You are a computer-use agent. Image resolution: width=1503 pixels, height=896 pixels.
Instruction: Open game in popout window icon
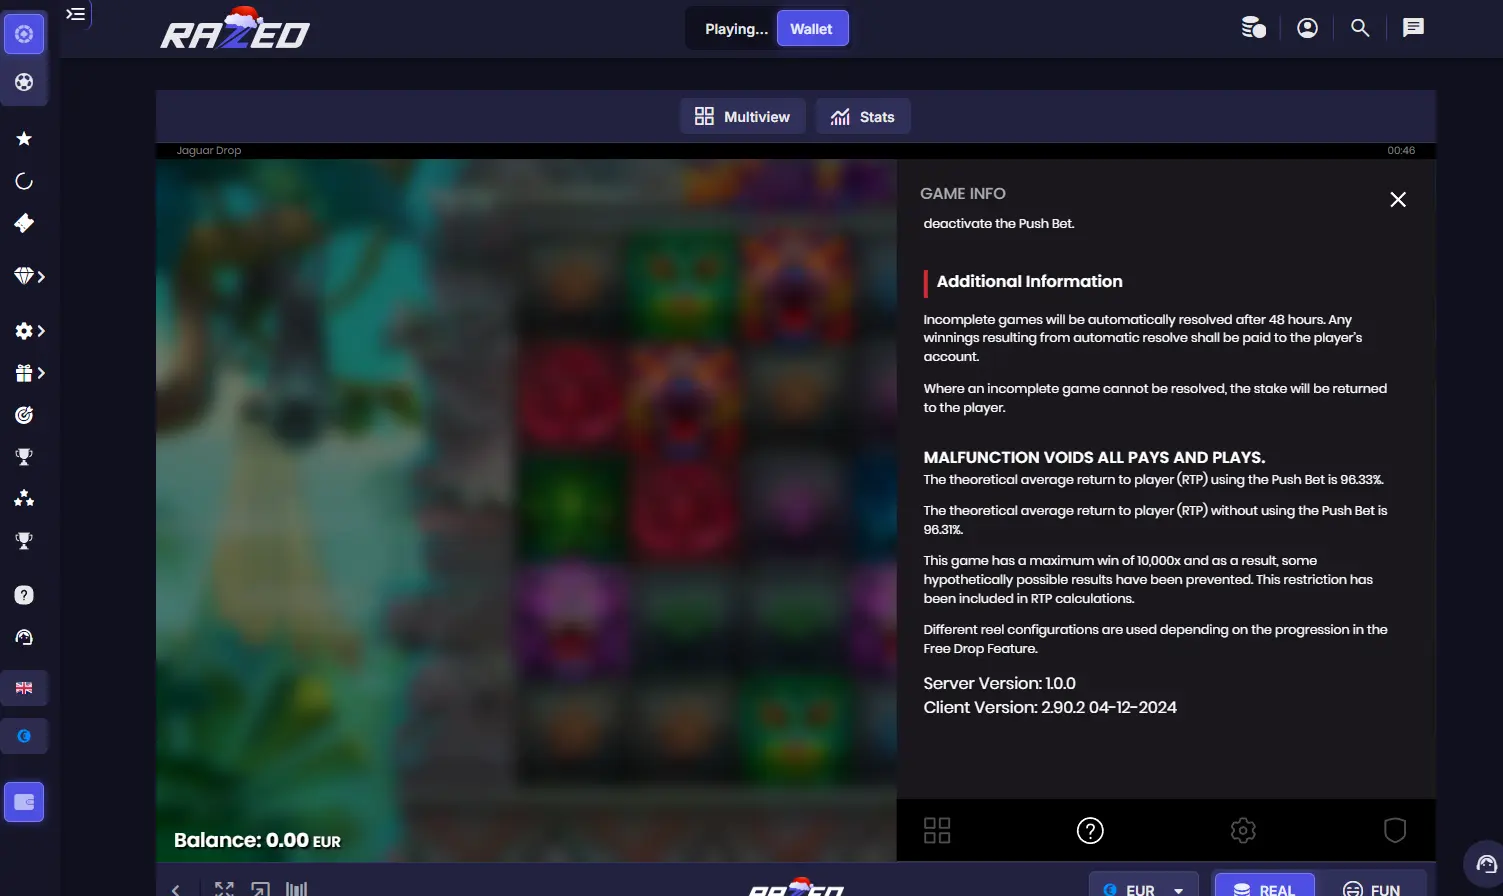(260, 889)
